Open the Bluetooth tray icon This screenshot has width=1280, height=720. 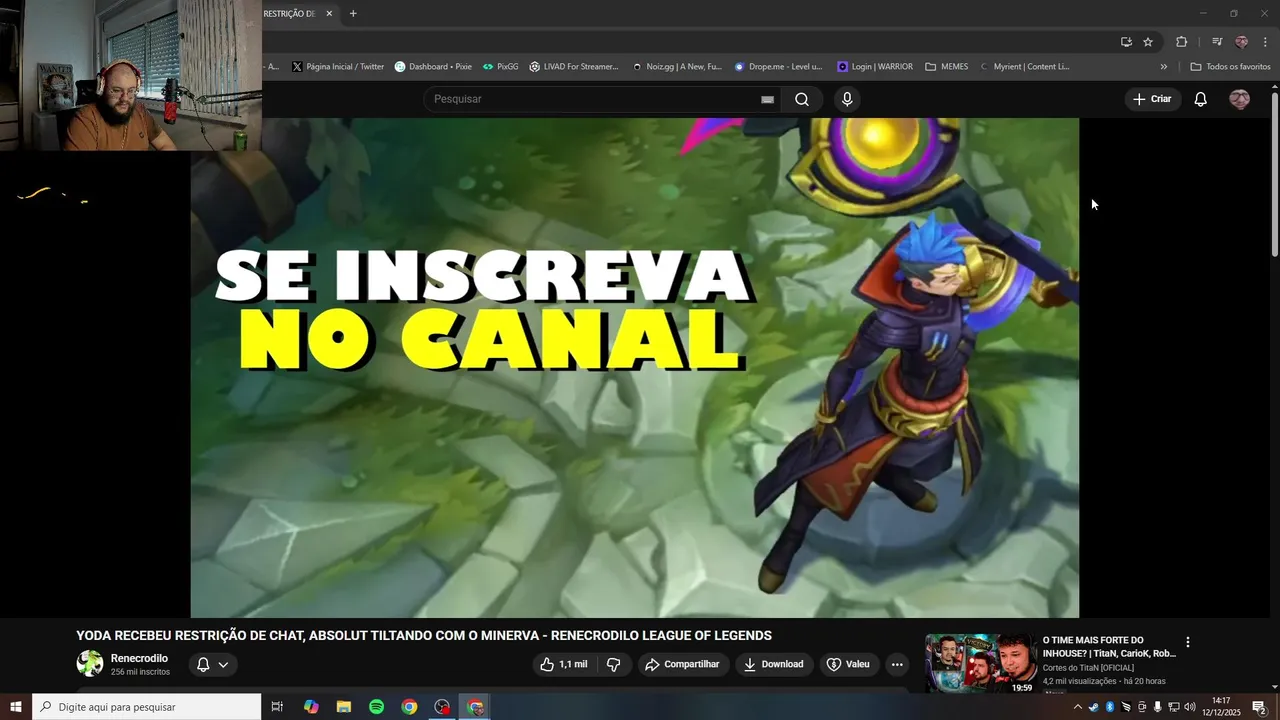coord(1109,707)
